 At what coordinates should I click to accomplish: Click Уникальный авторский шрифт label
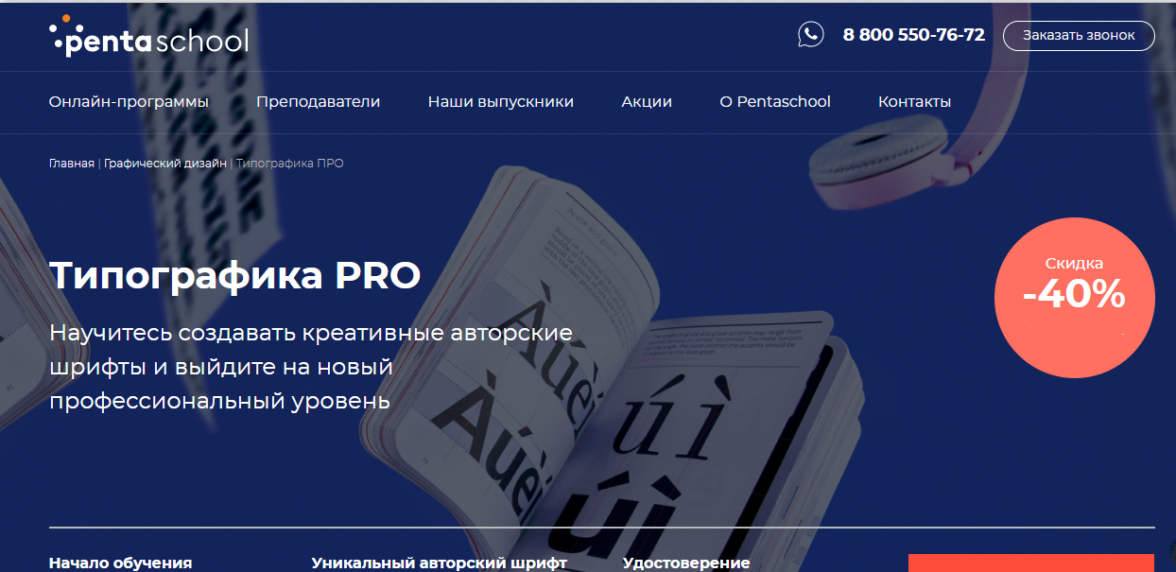440,563
